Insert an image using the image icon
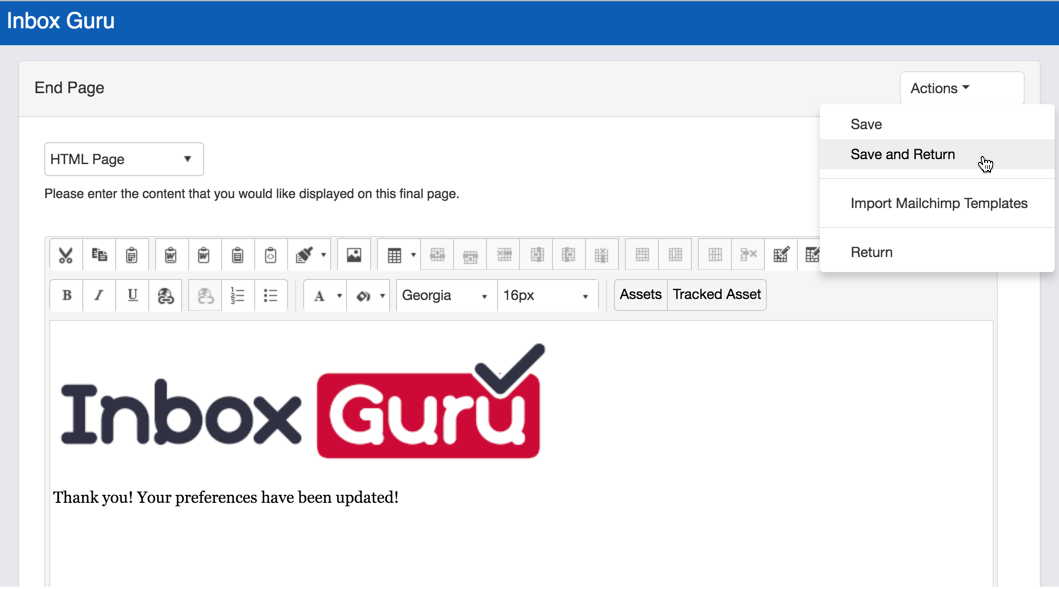The width and height of the screenshot is (1059, 589). point(354,254)
